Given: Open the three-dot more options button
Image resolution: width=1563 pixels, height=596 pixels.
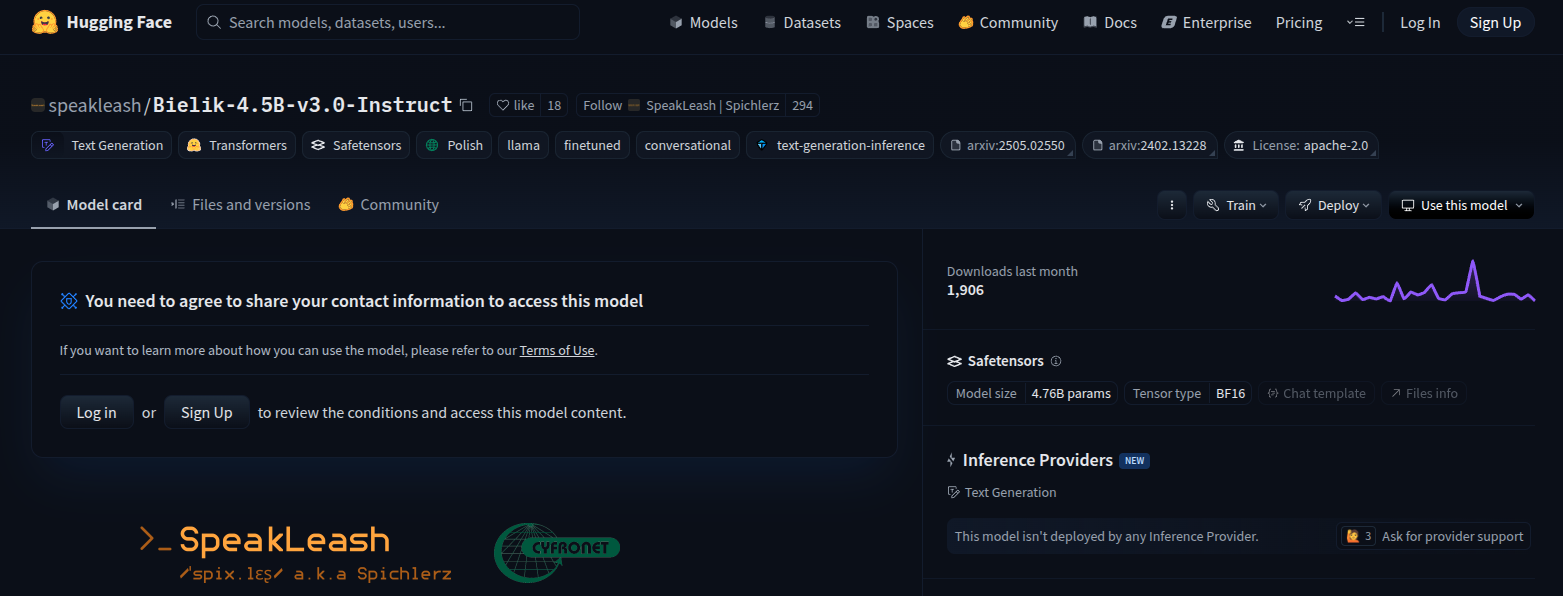Looking at the screenshot, I should 1171,205.
